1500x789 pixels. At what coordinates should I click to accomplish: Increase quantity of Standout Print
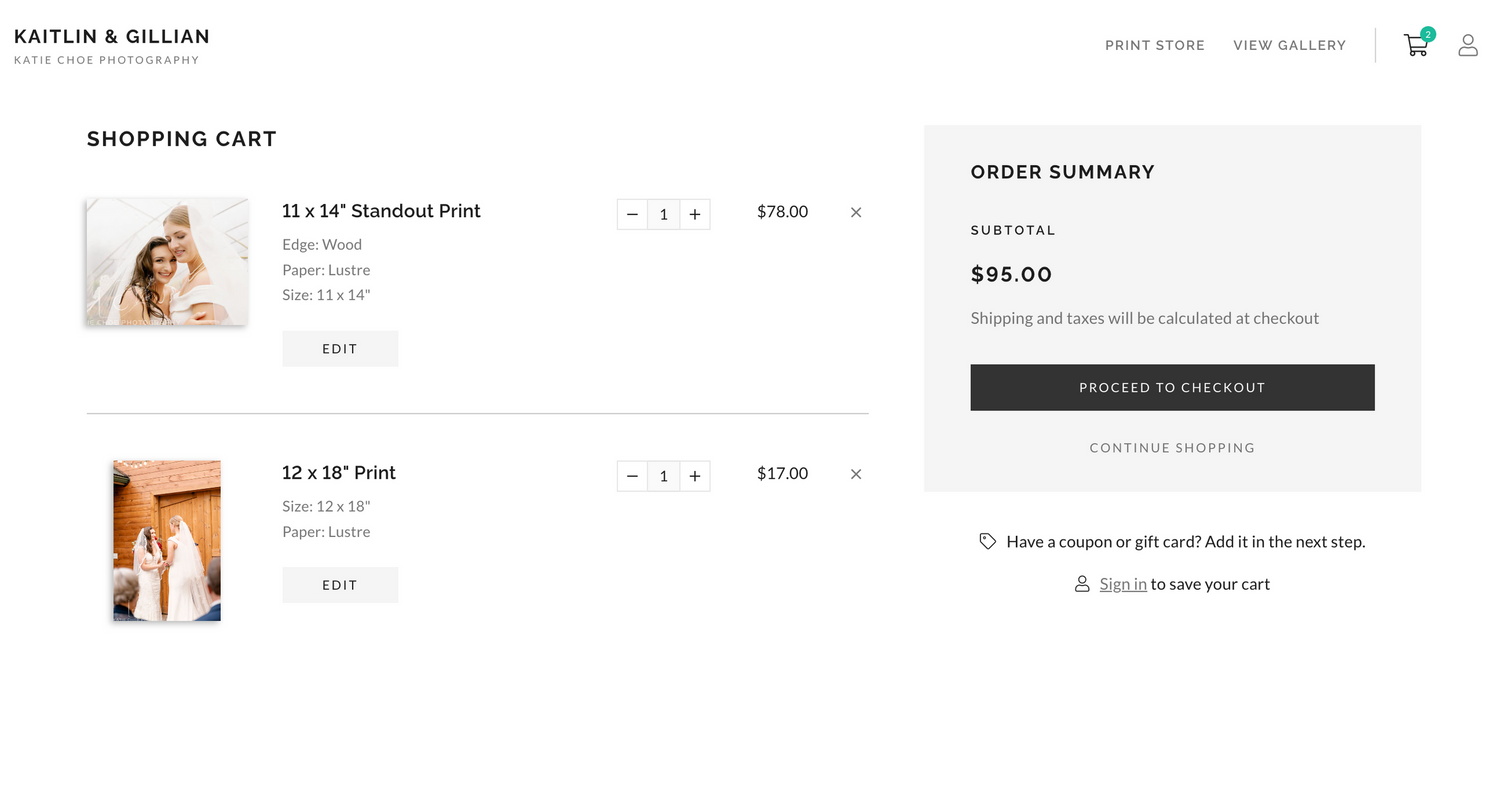tap(695, 214)
